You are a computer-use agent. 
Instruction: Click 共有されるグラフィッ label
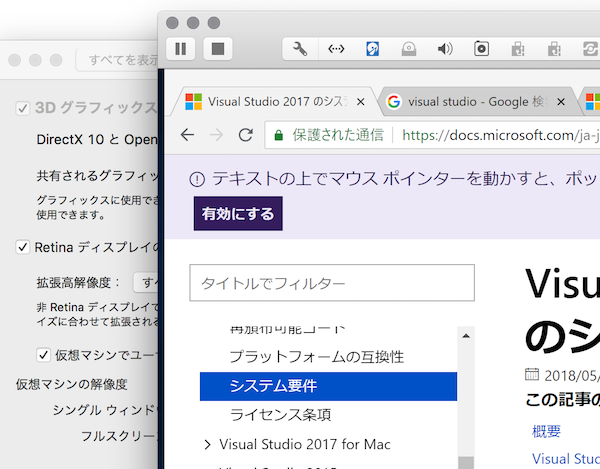(x=97, y=176)
